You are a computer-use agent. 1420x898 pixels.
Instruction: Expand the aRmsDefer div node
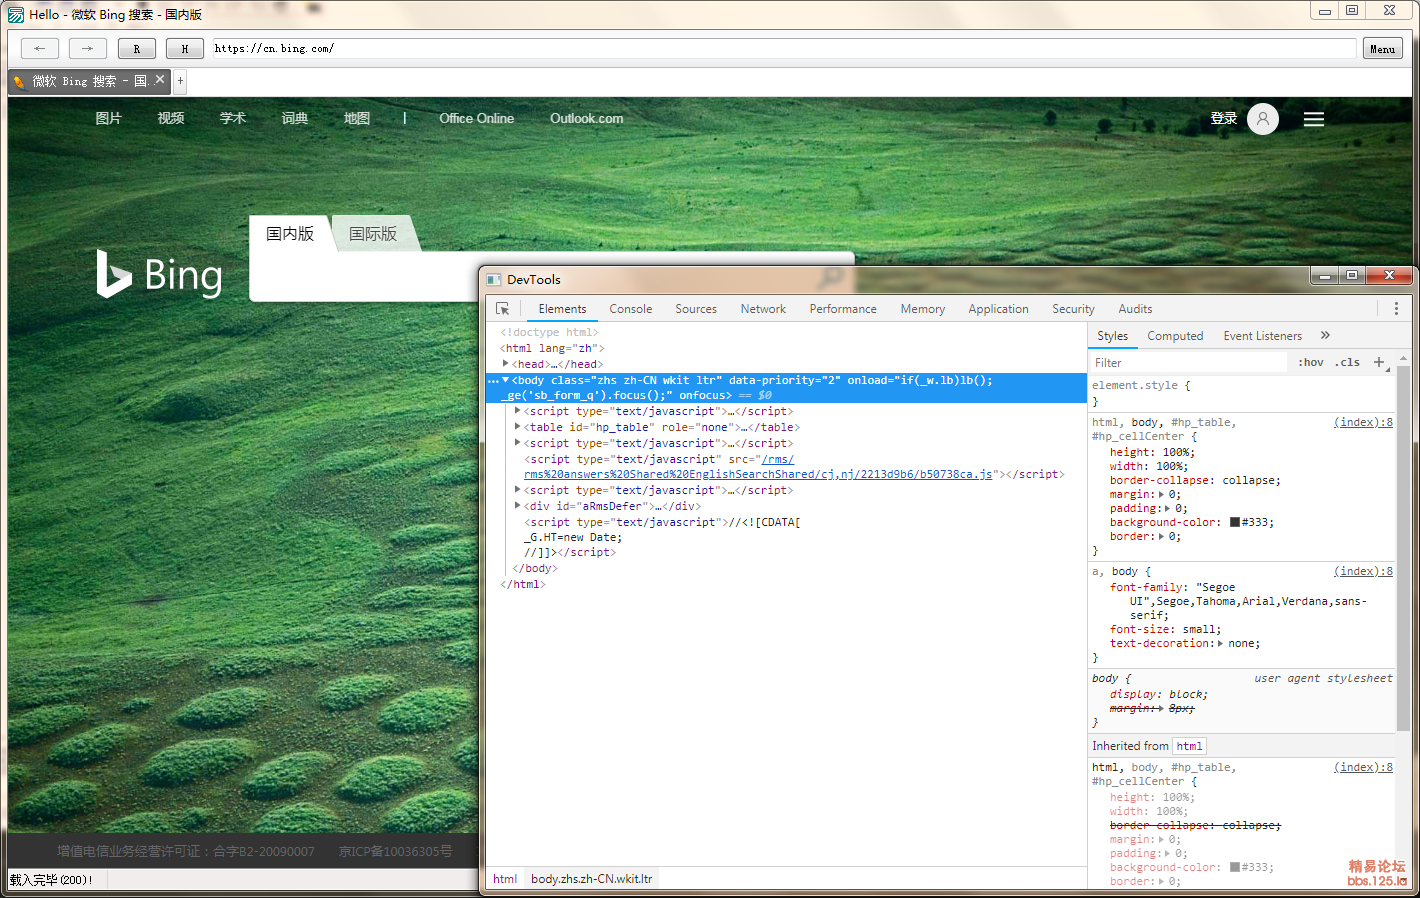pos(518,506)
